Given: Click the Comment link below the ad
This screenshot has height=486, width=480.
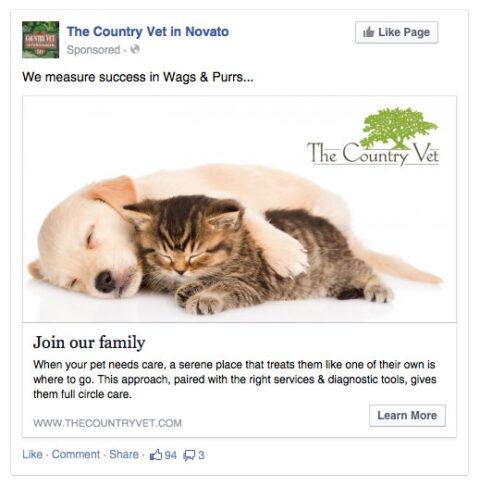Looking at the screenshot, I should [76, 454].
